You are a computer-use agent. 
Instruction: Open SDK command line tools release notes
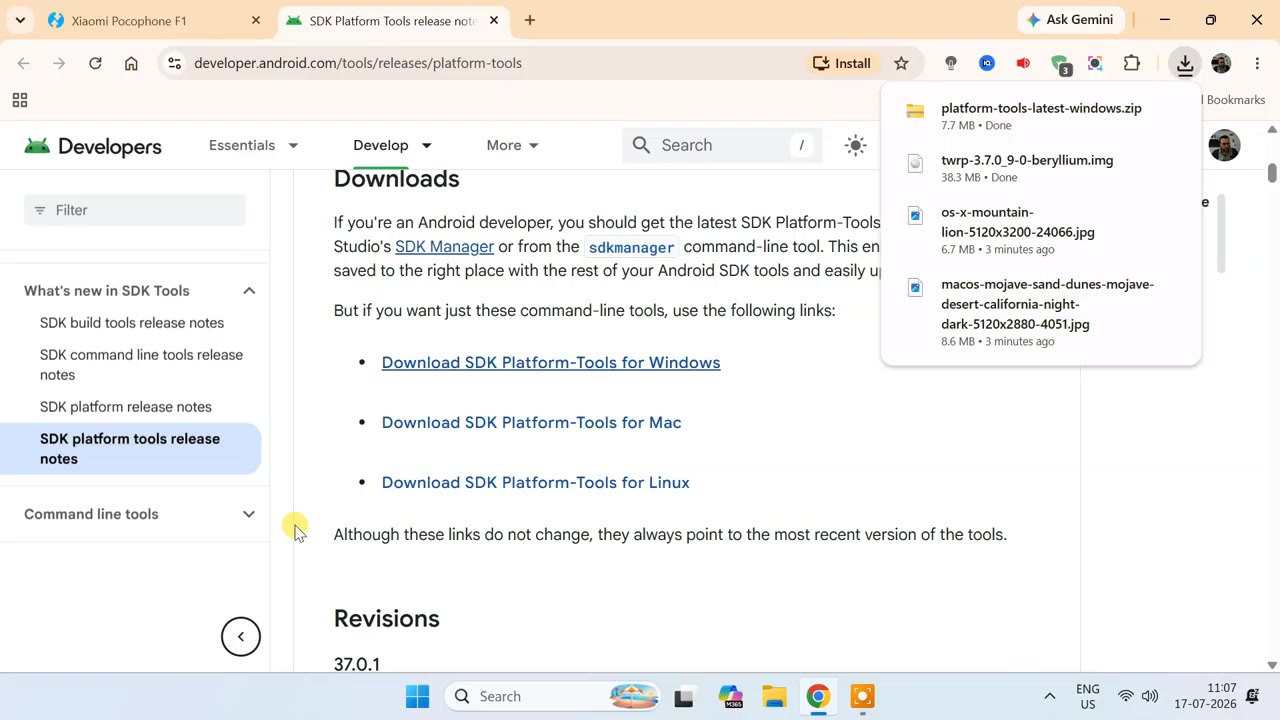coord(141,365)
